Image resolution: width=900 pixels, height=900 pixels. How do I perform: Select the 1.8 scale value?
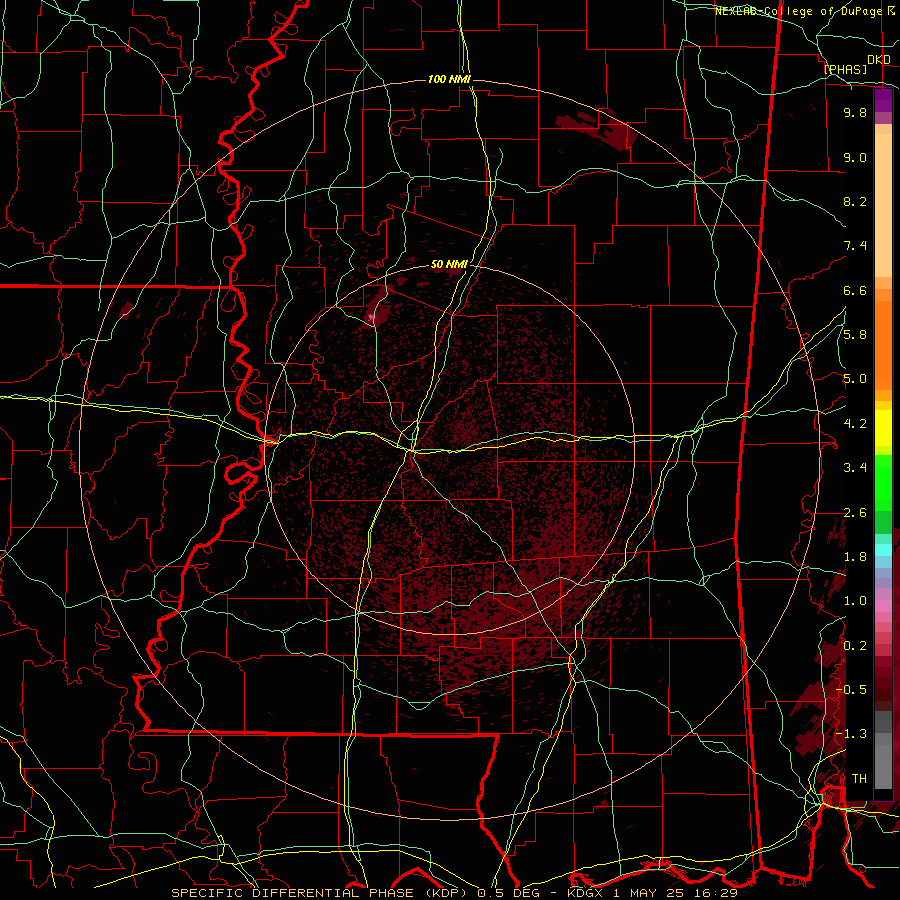pos(855,557)
